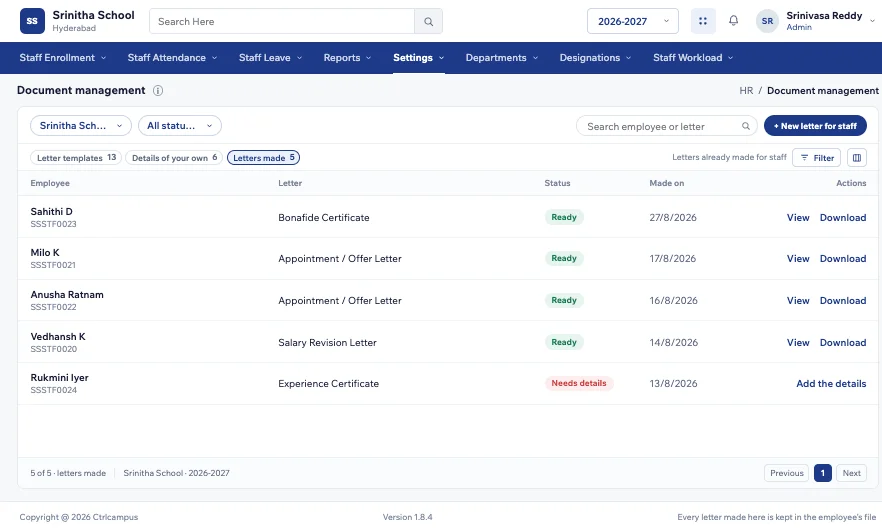View Sahithi D's Bonafide Certificate
This screenshot has width=882, height=532.
coord(798,218)
